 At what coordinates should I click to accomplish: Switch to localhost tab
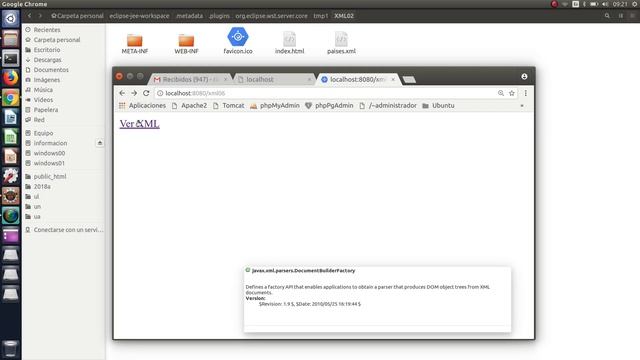274,79
